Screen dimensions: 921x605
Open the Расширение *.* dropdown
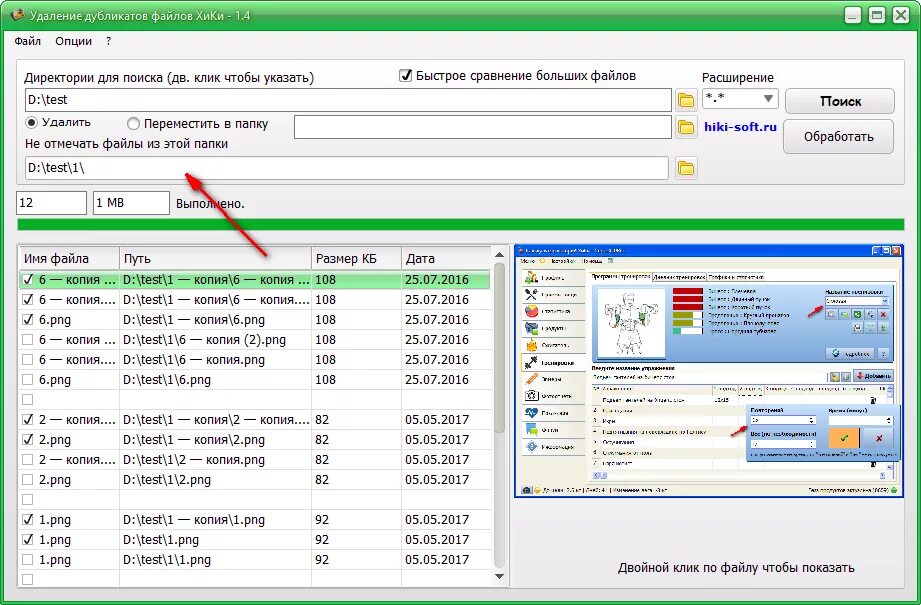pos(740,99)
